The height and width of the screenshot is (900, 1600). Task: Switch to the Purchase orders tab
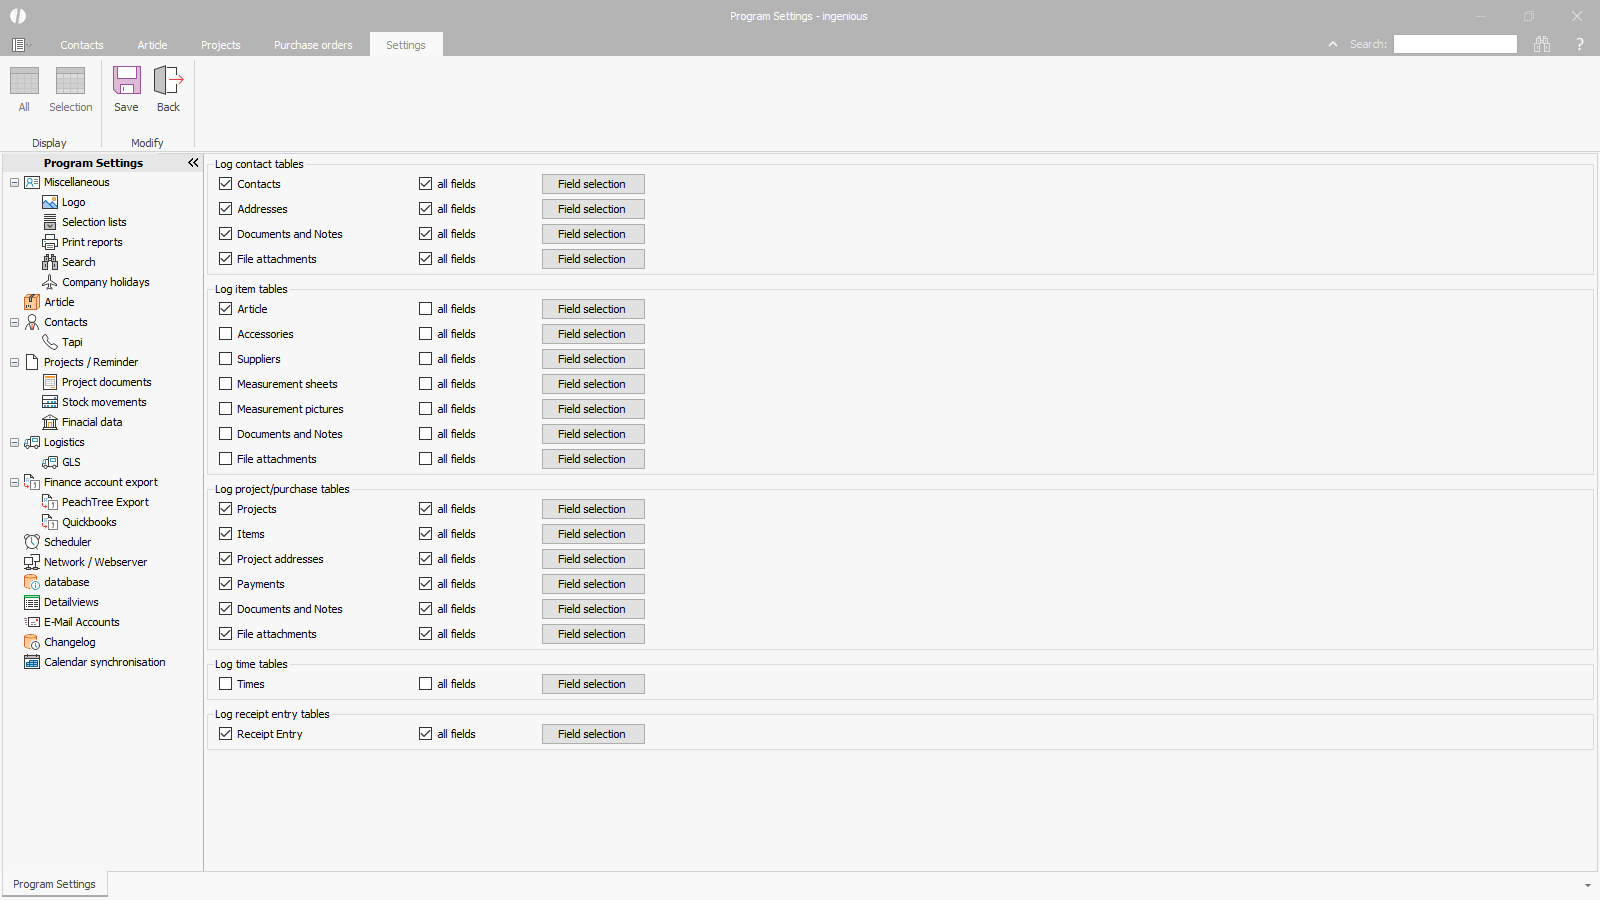(313, 45)
